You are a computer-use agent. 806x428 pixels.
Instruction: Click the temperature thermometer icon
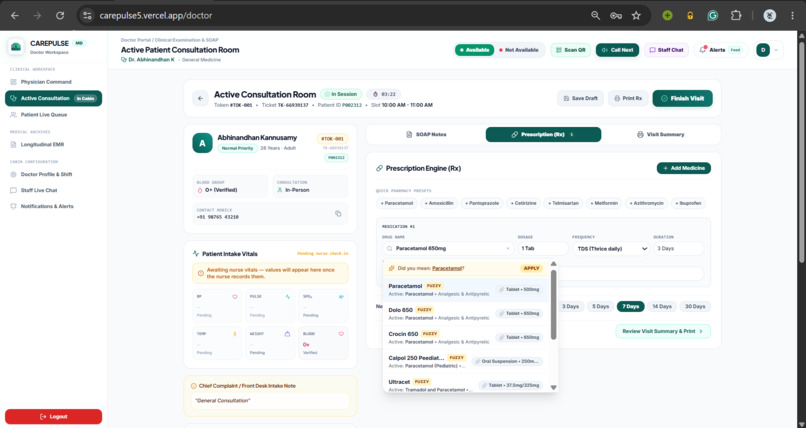point(235,334)
